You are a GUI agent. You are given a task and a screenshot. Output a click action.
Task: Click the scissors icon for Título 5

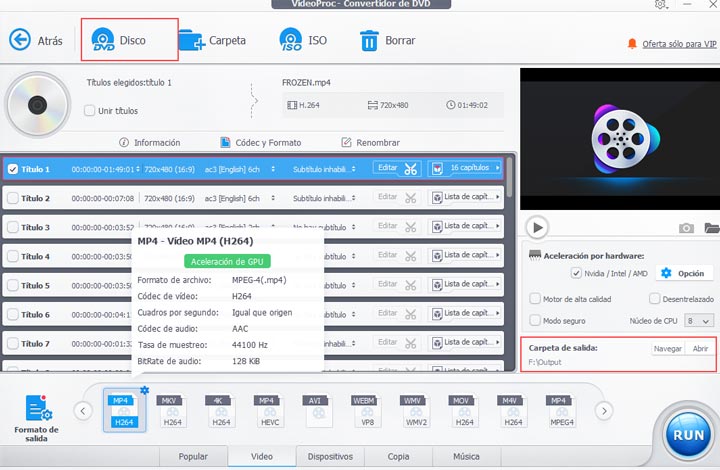click(411, 285)
